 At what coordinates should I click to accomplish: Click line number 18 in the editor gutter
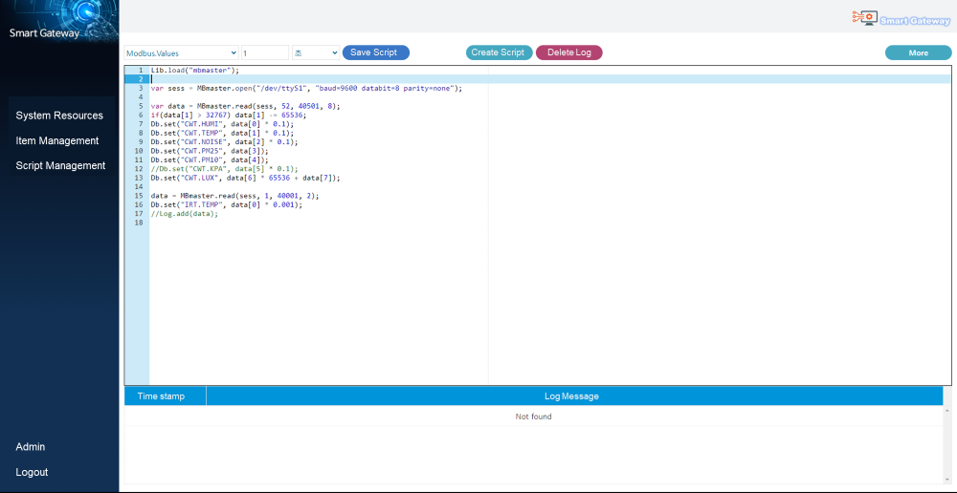pyautogui.click(x=137, y=223)
